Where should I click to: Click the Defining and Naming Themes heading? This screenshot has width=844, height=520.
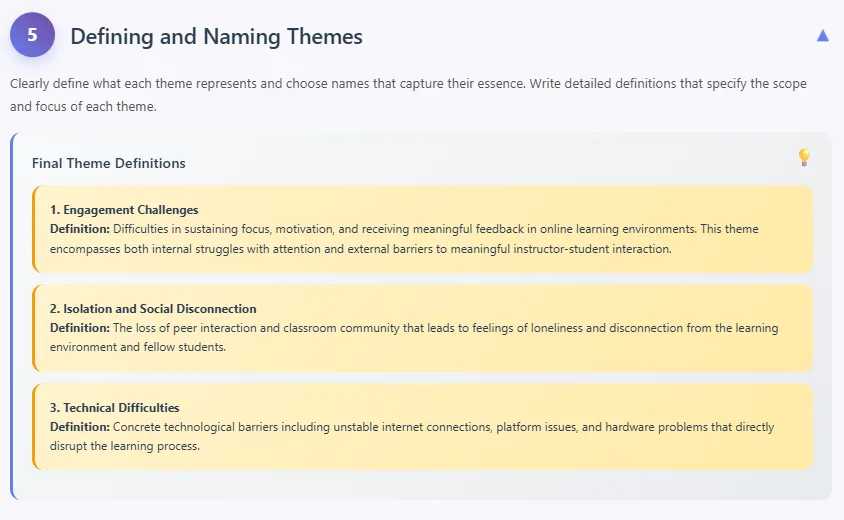pos(216,37)
